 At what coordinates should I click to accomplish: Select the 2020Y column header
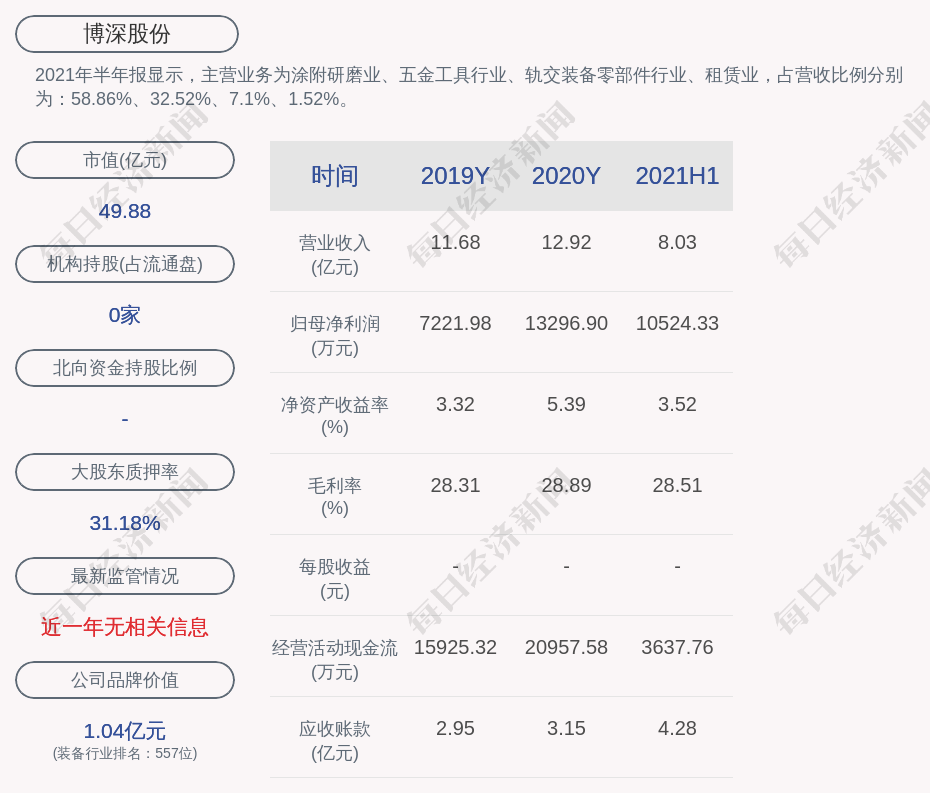(566, 176)
